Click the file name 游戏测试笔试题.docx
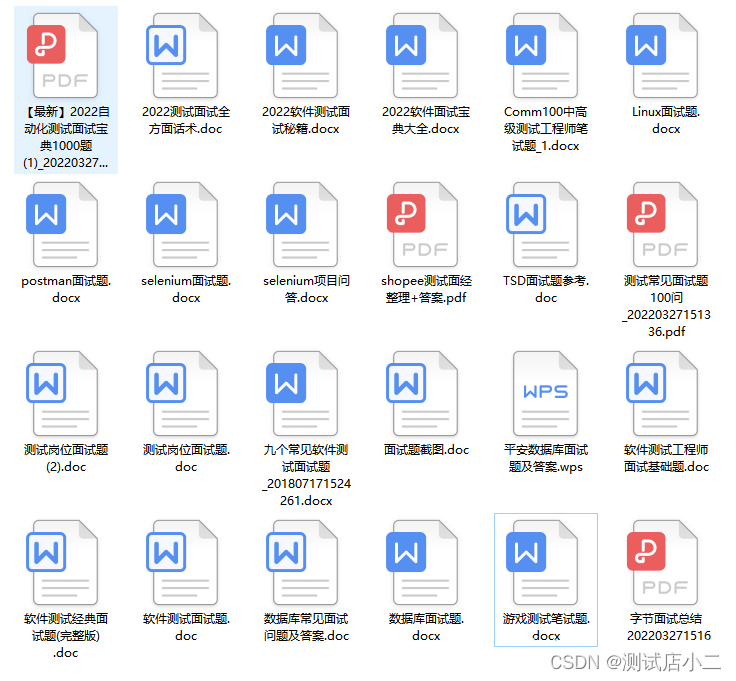Image resolution: width=736 pixels, height=681 pixels. click(546, 627)
